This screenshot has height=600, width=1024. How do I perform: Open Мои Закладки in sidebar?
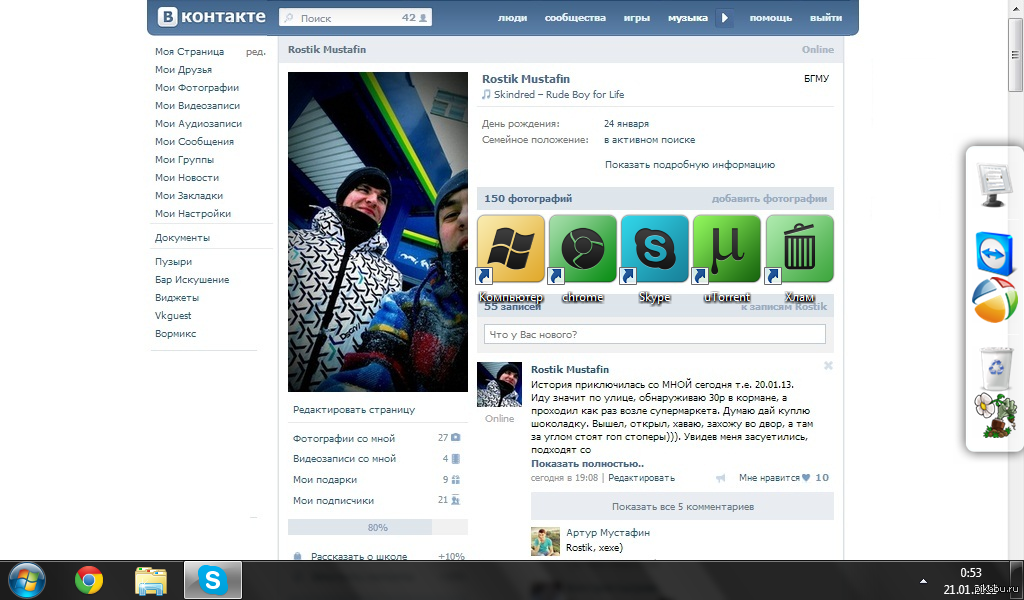click(189, 195)
